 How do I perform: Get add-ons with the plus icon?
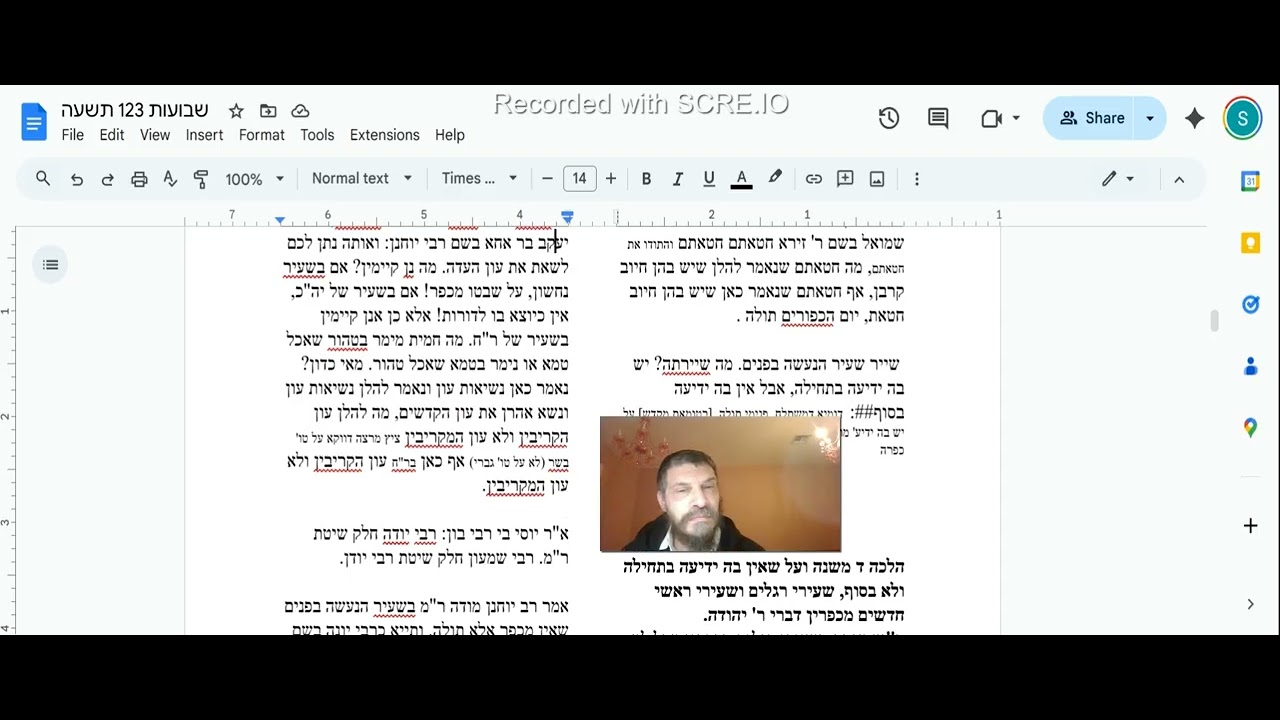[1250, 526]
